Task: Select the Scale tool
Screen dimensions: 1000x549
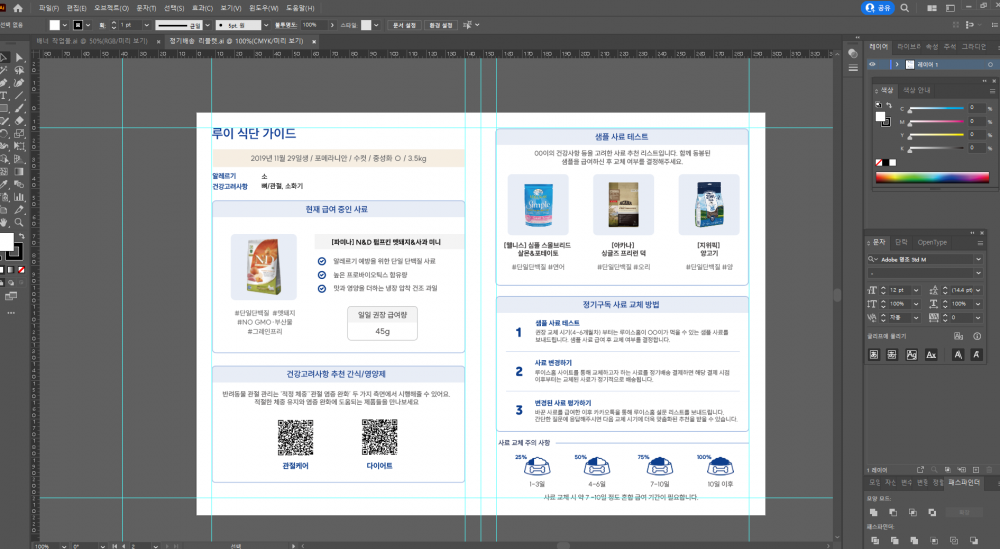Action: [19, 134]
